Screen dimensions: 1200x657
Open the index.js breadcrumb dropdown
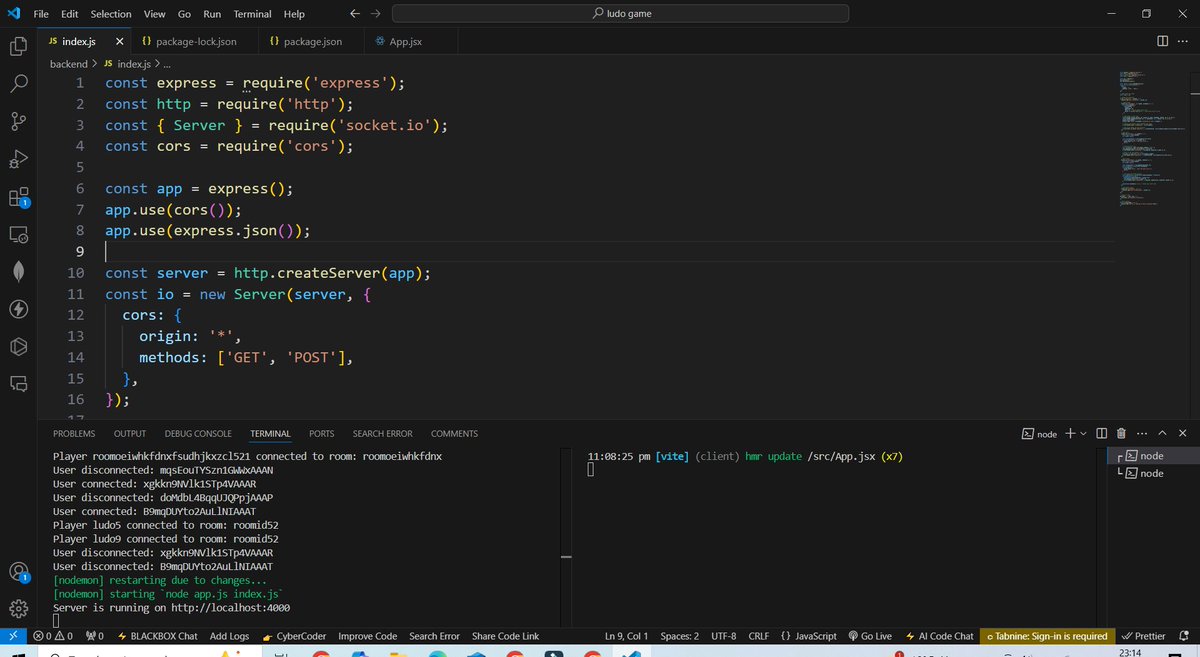coord(127,63)
